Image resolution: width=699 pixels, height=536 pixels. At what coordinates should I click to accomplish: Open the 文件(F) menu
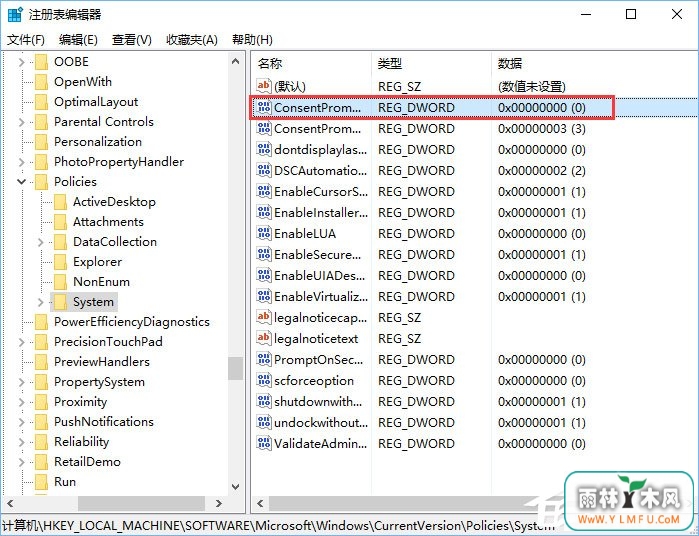coord(26,40)
